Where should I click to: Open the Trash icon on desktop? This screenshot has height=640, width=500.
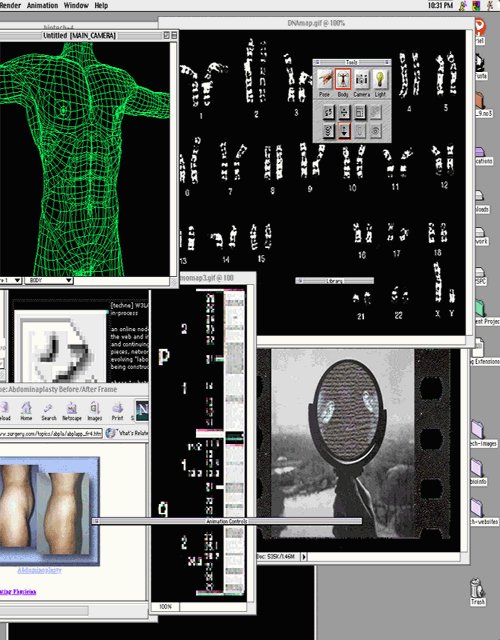(x=477, y=591)
